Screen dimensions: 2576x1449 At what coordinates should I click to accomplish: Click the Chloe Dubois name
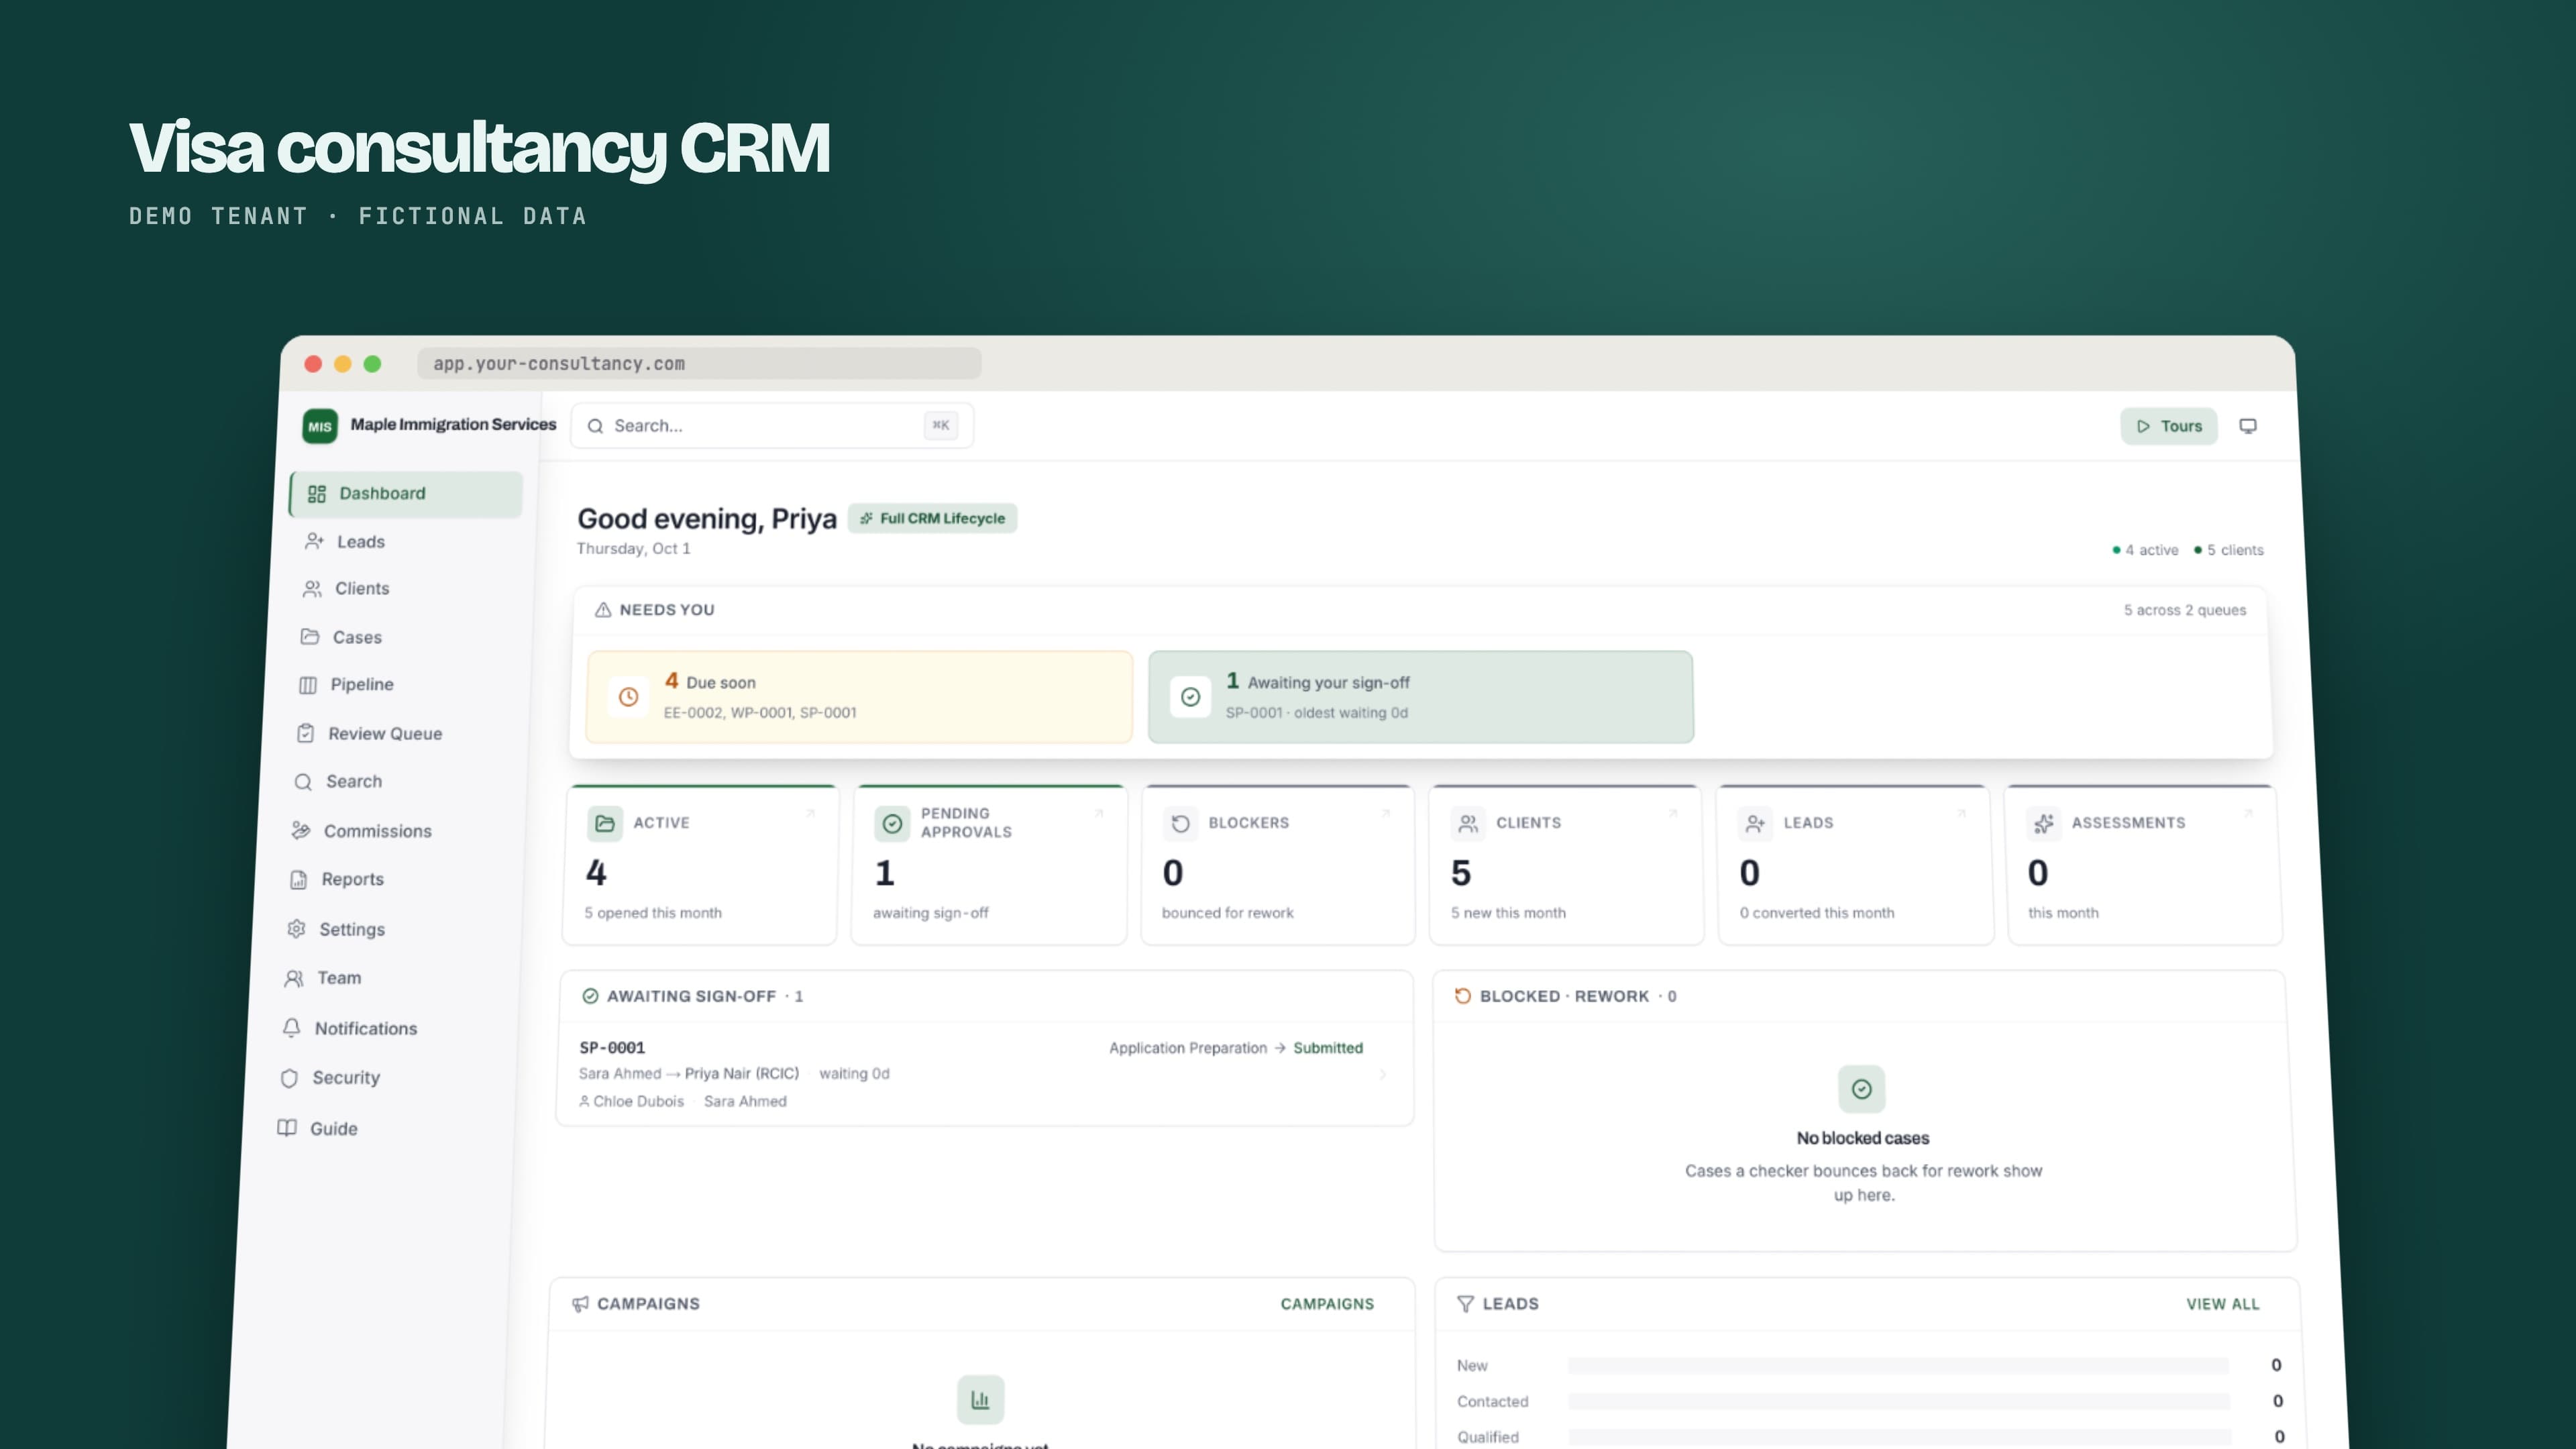[638, 1101]
